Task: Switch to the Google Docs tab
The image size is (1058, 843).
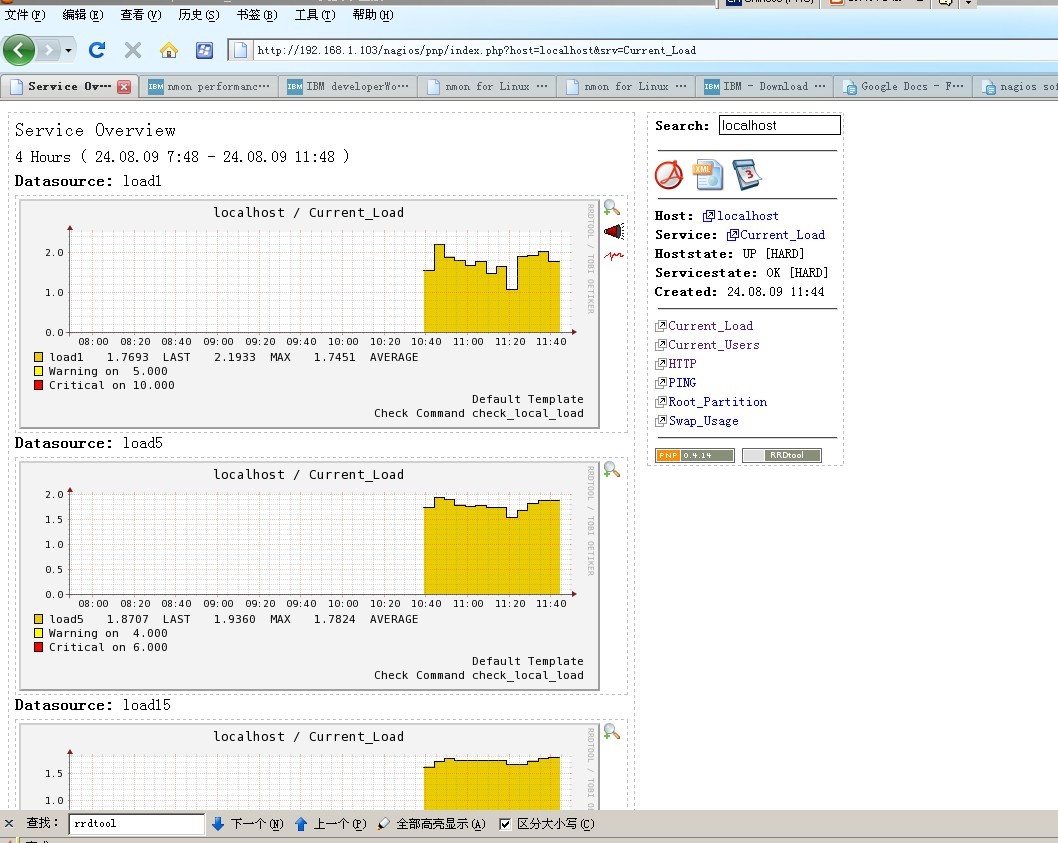Action: pyautogui.click(x=903, y=86)
